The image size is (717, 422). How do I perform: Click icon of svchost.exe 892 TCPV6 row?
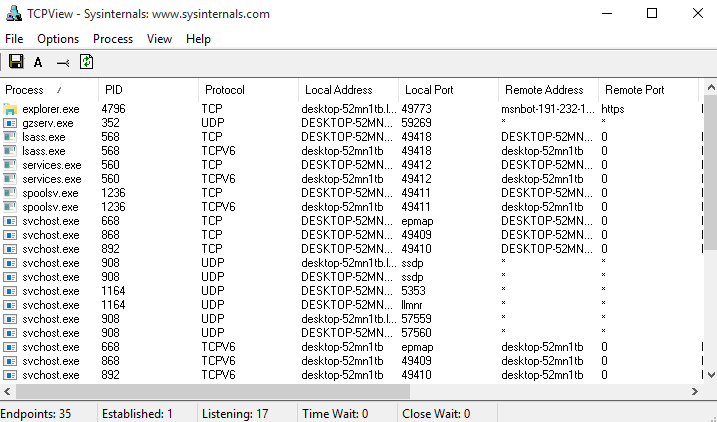coord(10,375)
